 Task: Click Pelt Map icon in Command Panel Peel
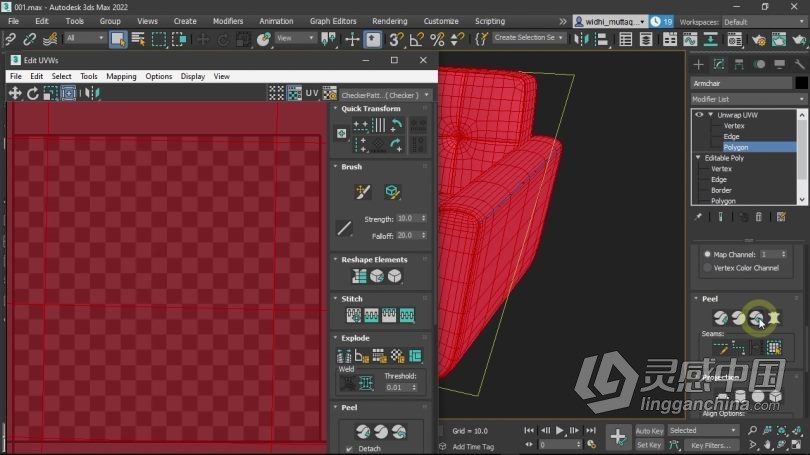[774, 318]
